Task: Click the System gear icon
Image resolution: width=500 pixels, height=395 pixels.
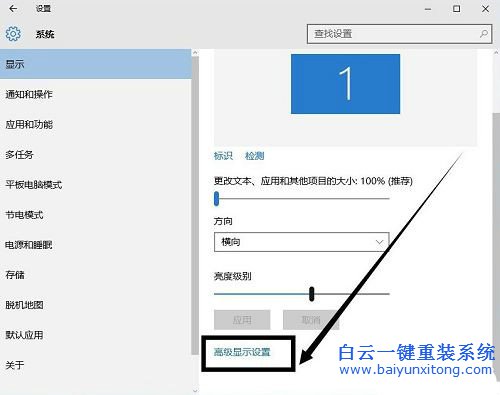Action: (13, 34)
